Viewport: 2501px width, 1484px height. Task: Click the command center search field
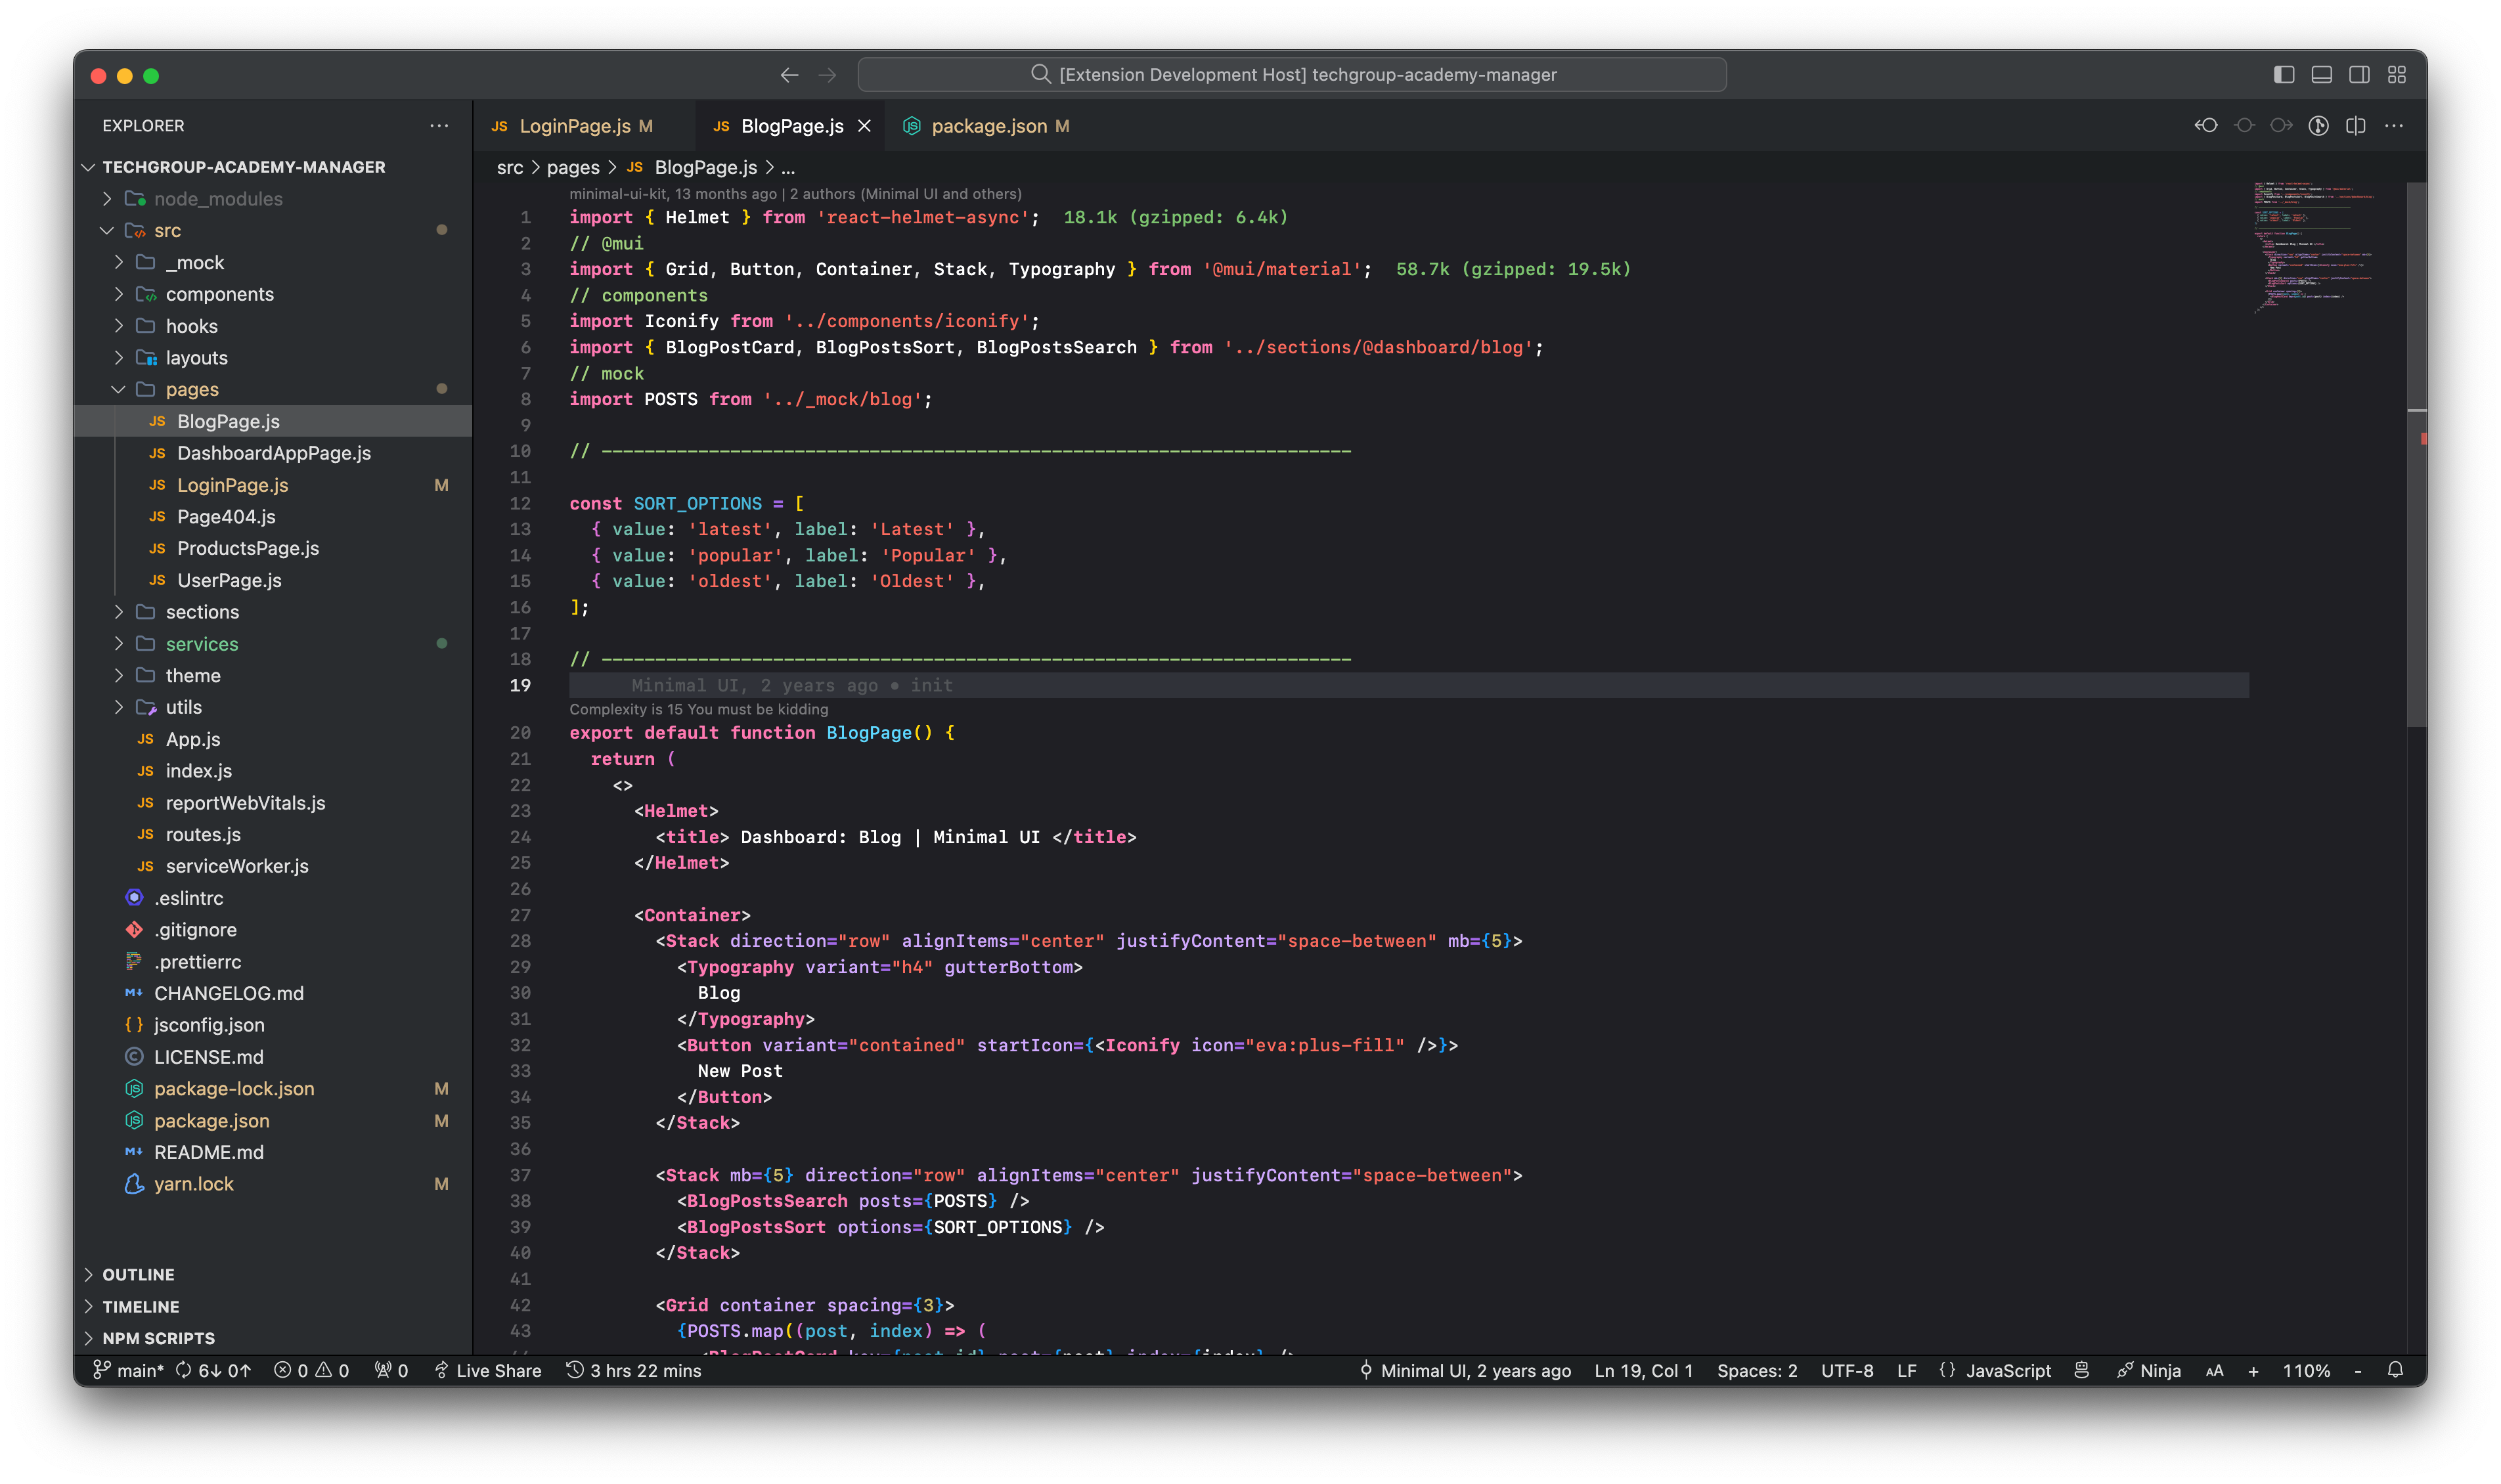1291,75
